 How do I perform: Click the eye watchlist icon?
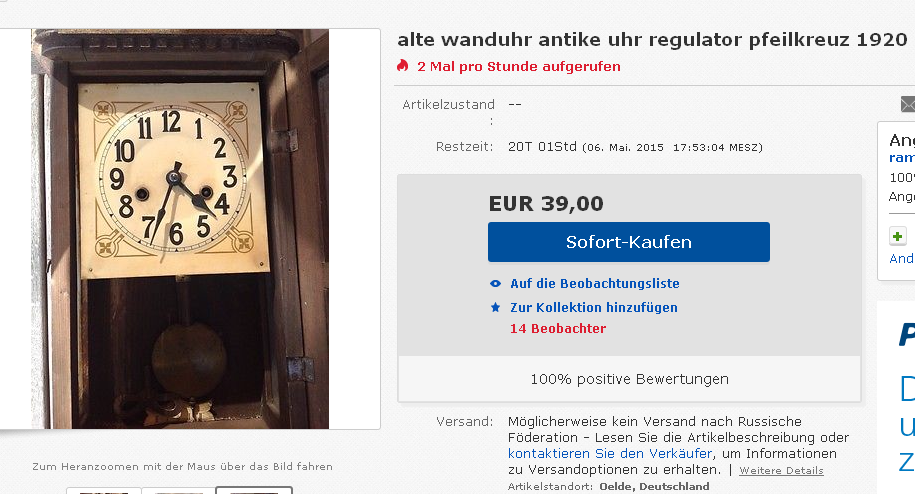495,283
